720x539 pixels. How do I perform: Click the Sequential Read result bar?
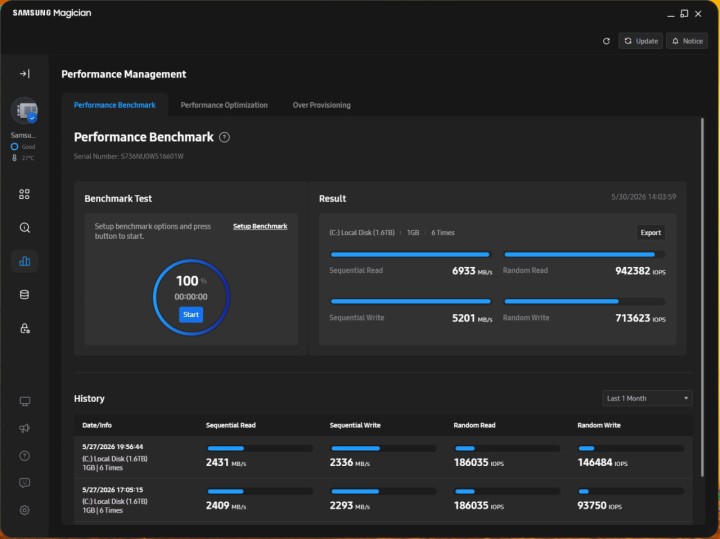411,254
